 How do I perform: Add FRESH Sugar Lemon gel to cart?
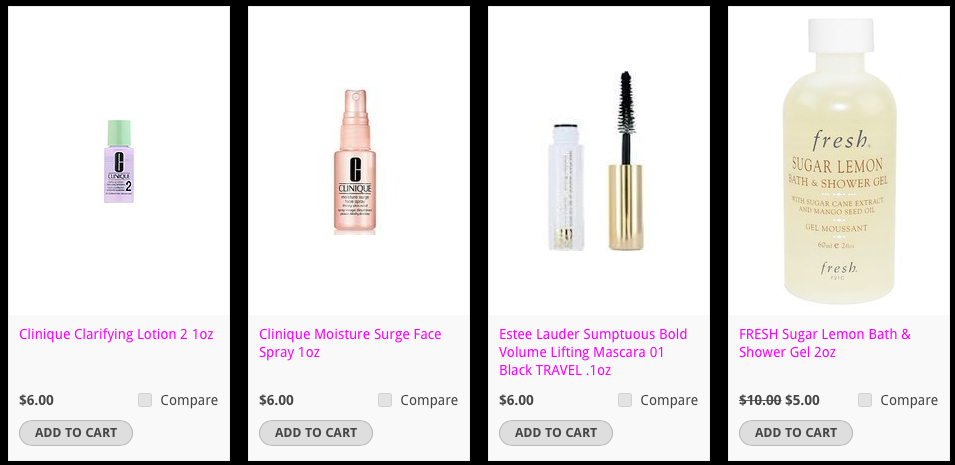(x=796, y=433)
